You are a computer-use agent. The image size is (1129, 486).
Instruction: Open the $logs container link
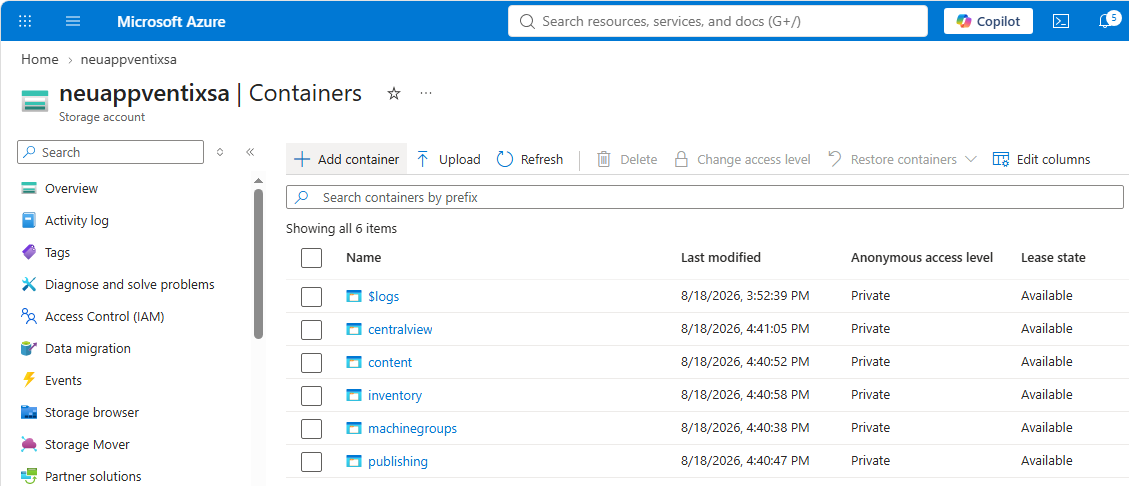[383, 296]
